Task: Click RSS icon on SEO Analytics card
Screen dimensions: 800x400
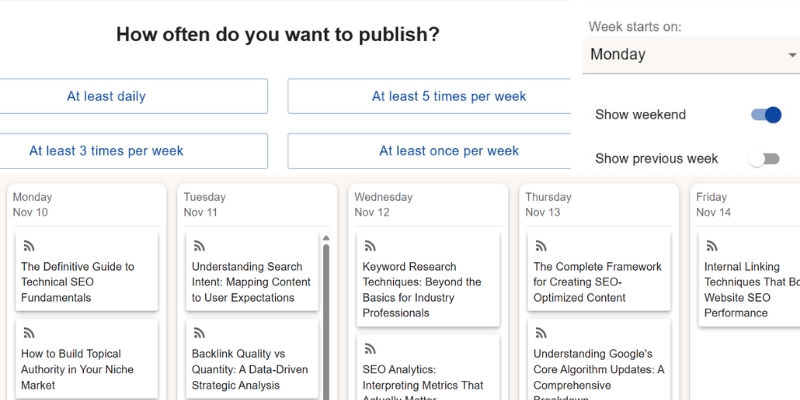Action: (370, 348)
